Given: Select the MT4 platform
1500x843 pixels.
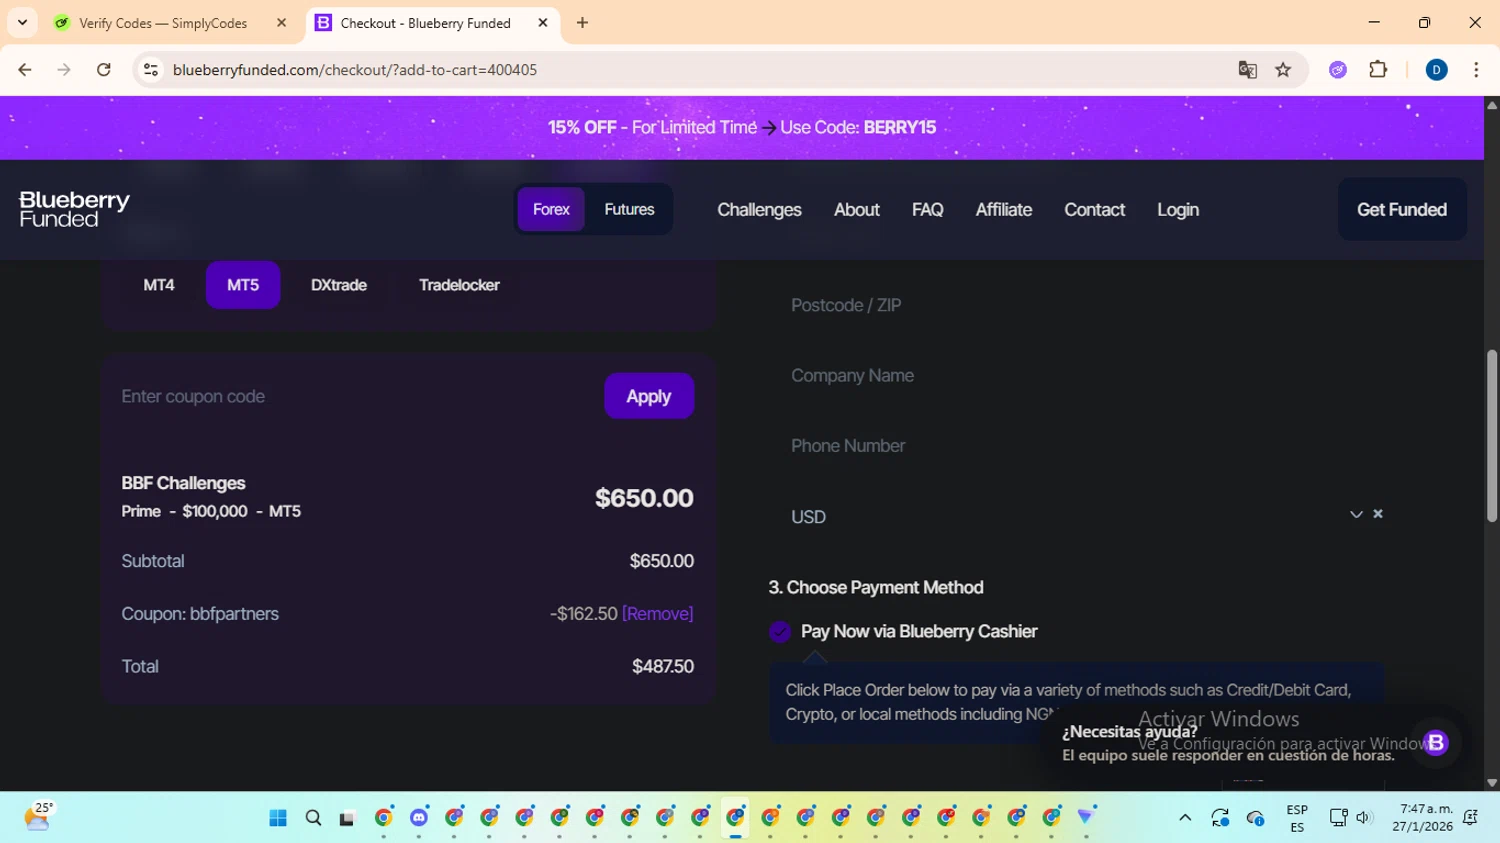Looking at the screenshot, I should pyautogui.click(x=159, y=285).
